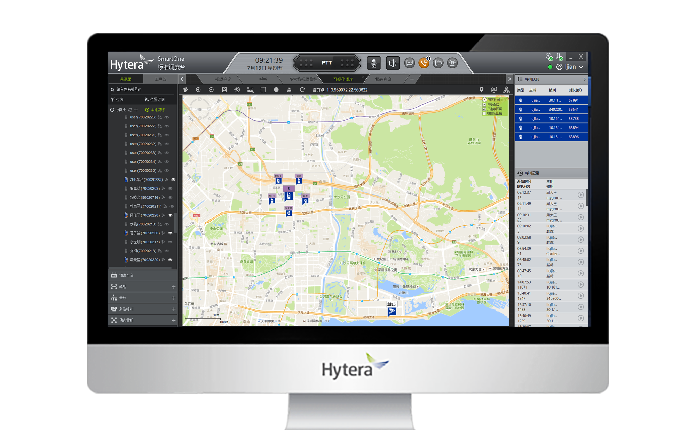Toggle the second option in the map layer legend
Image resolution: width=696 pixels, height=430 pixels.
pyautogui.click(x=485, y=105)
